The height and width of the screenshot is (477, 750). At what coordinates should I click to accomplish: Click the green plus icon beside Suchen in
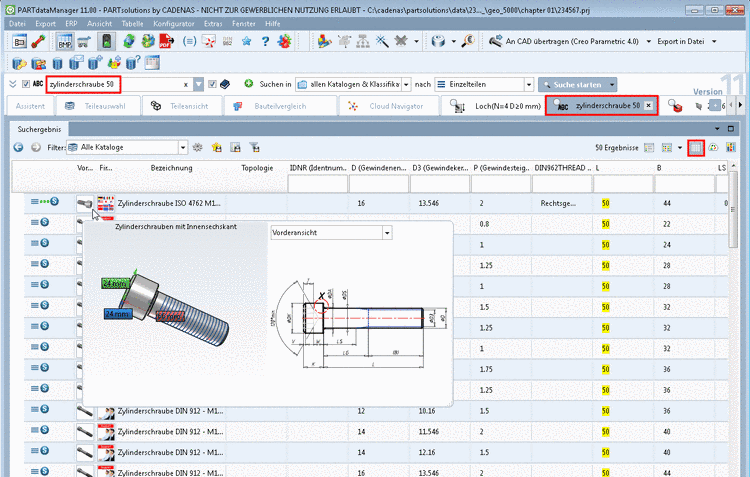(x=248, y=84)
